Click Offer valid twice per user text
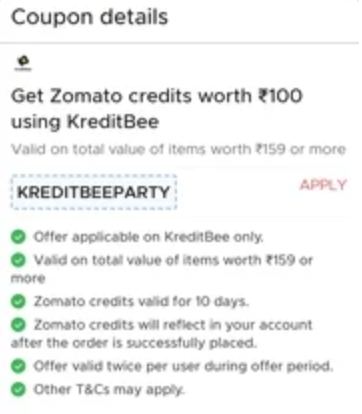The height and width of the screenshot is (414, 362). click(183, 366)
